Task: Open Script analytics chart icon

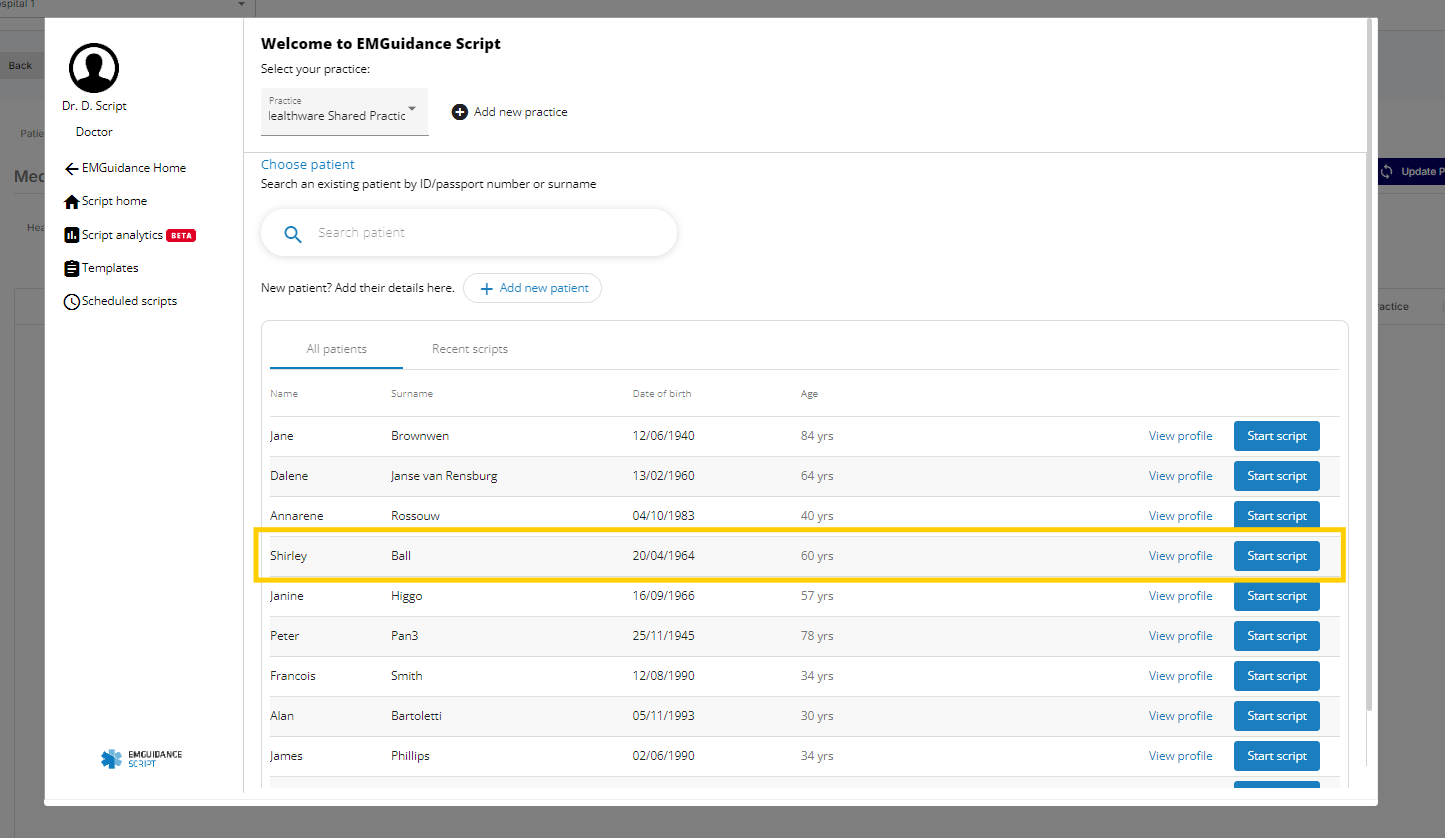Action: tap(71, 236)
